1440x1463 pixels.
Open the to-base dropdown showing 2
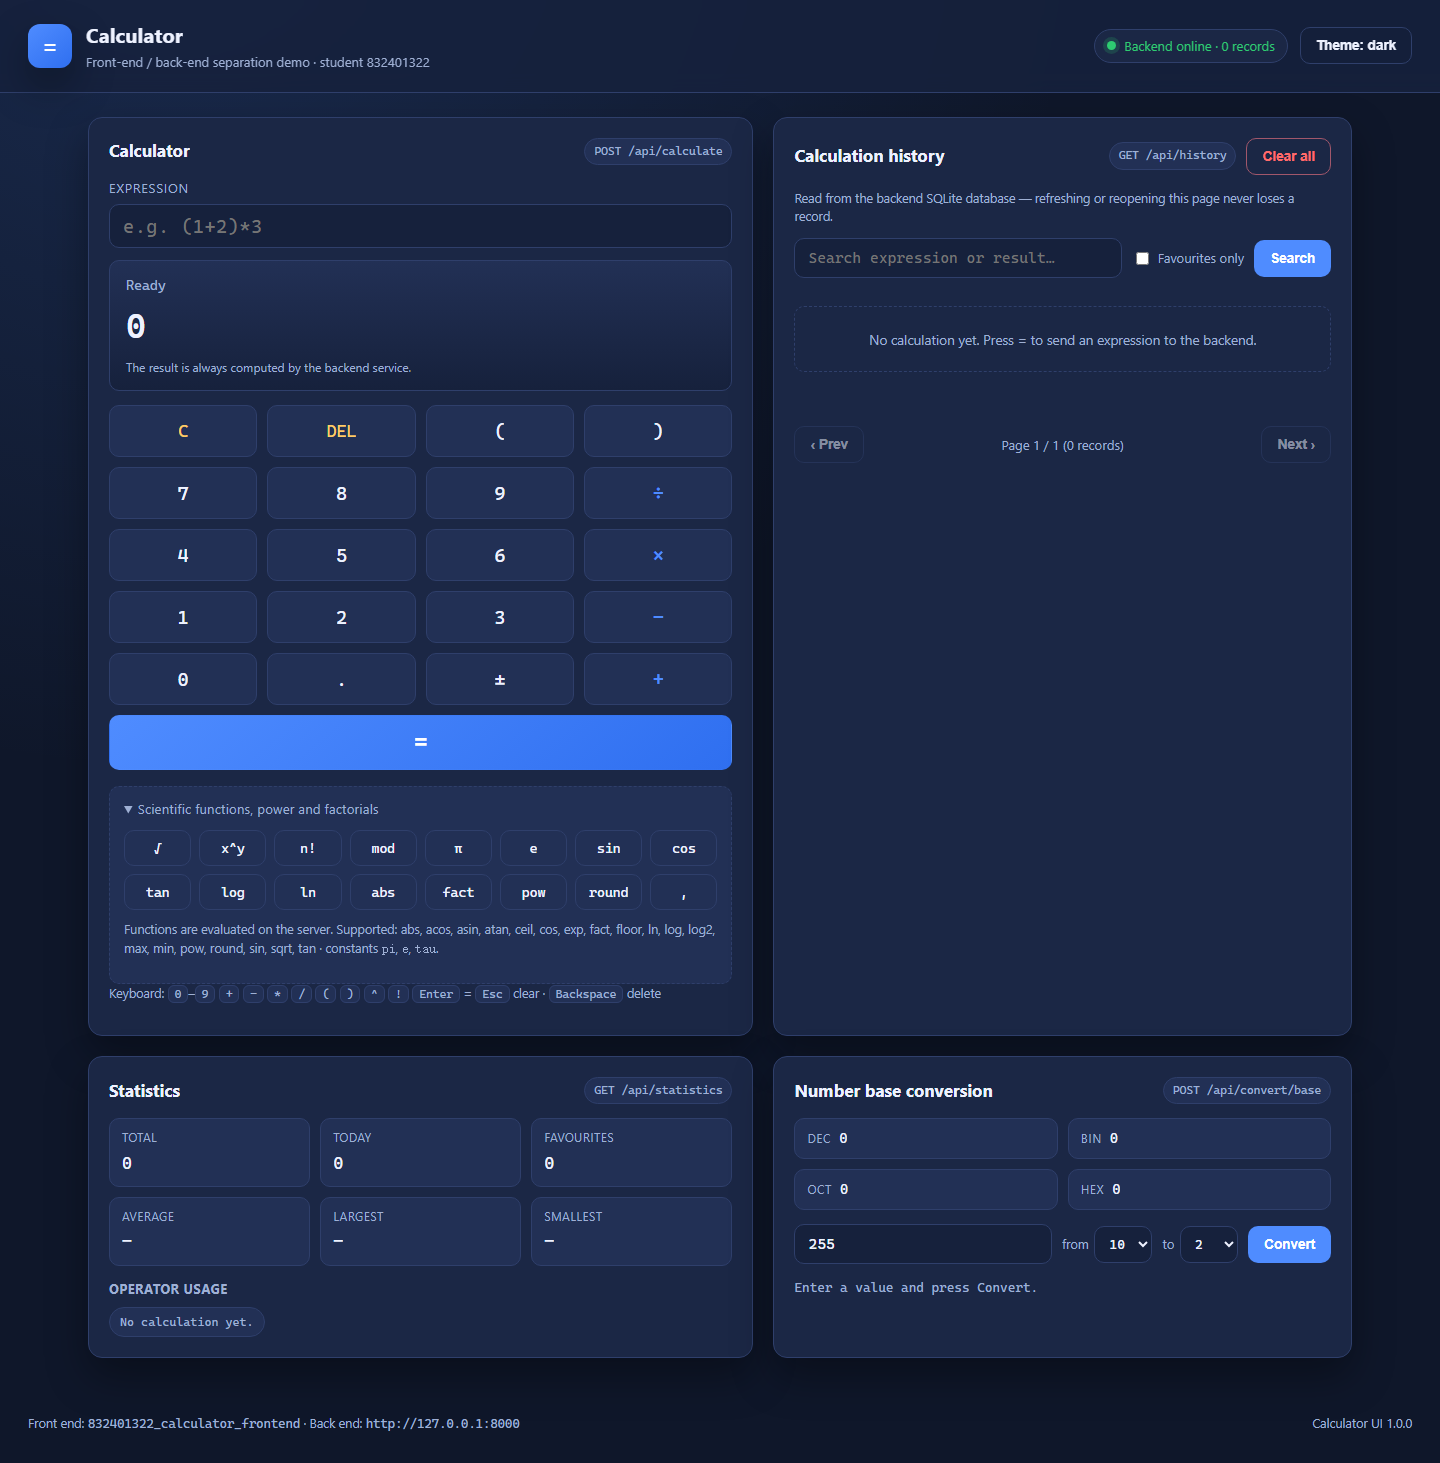[x=1209, y=1244]
